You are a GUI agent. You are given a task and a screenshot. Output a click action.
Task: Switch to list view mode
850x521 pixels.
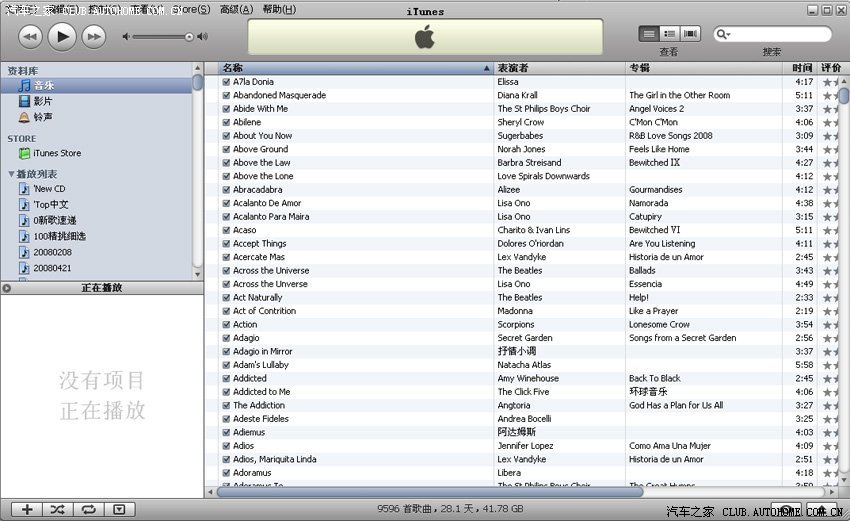pyautogui.click(x=649, y=34)
